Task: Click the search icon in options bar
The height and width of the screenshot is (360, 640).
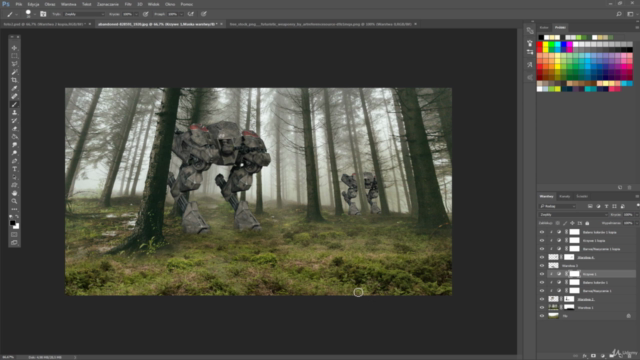Action: [619, 14]
